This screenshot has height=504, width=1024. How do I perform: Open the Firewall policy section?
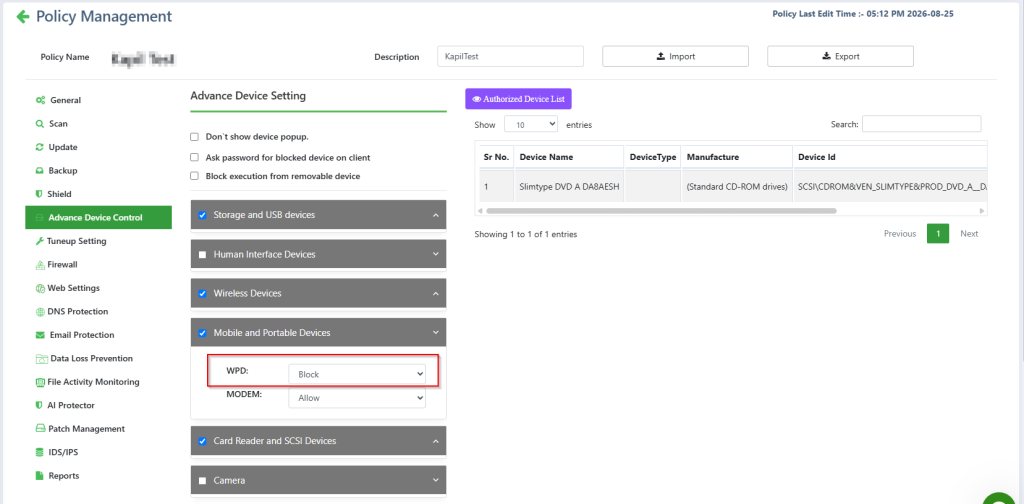click(62, 264)
